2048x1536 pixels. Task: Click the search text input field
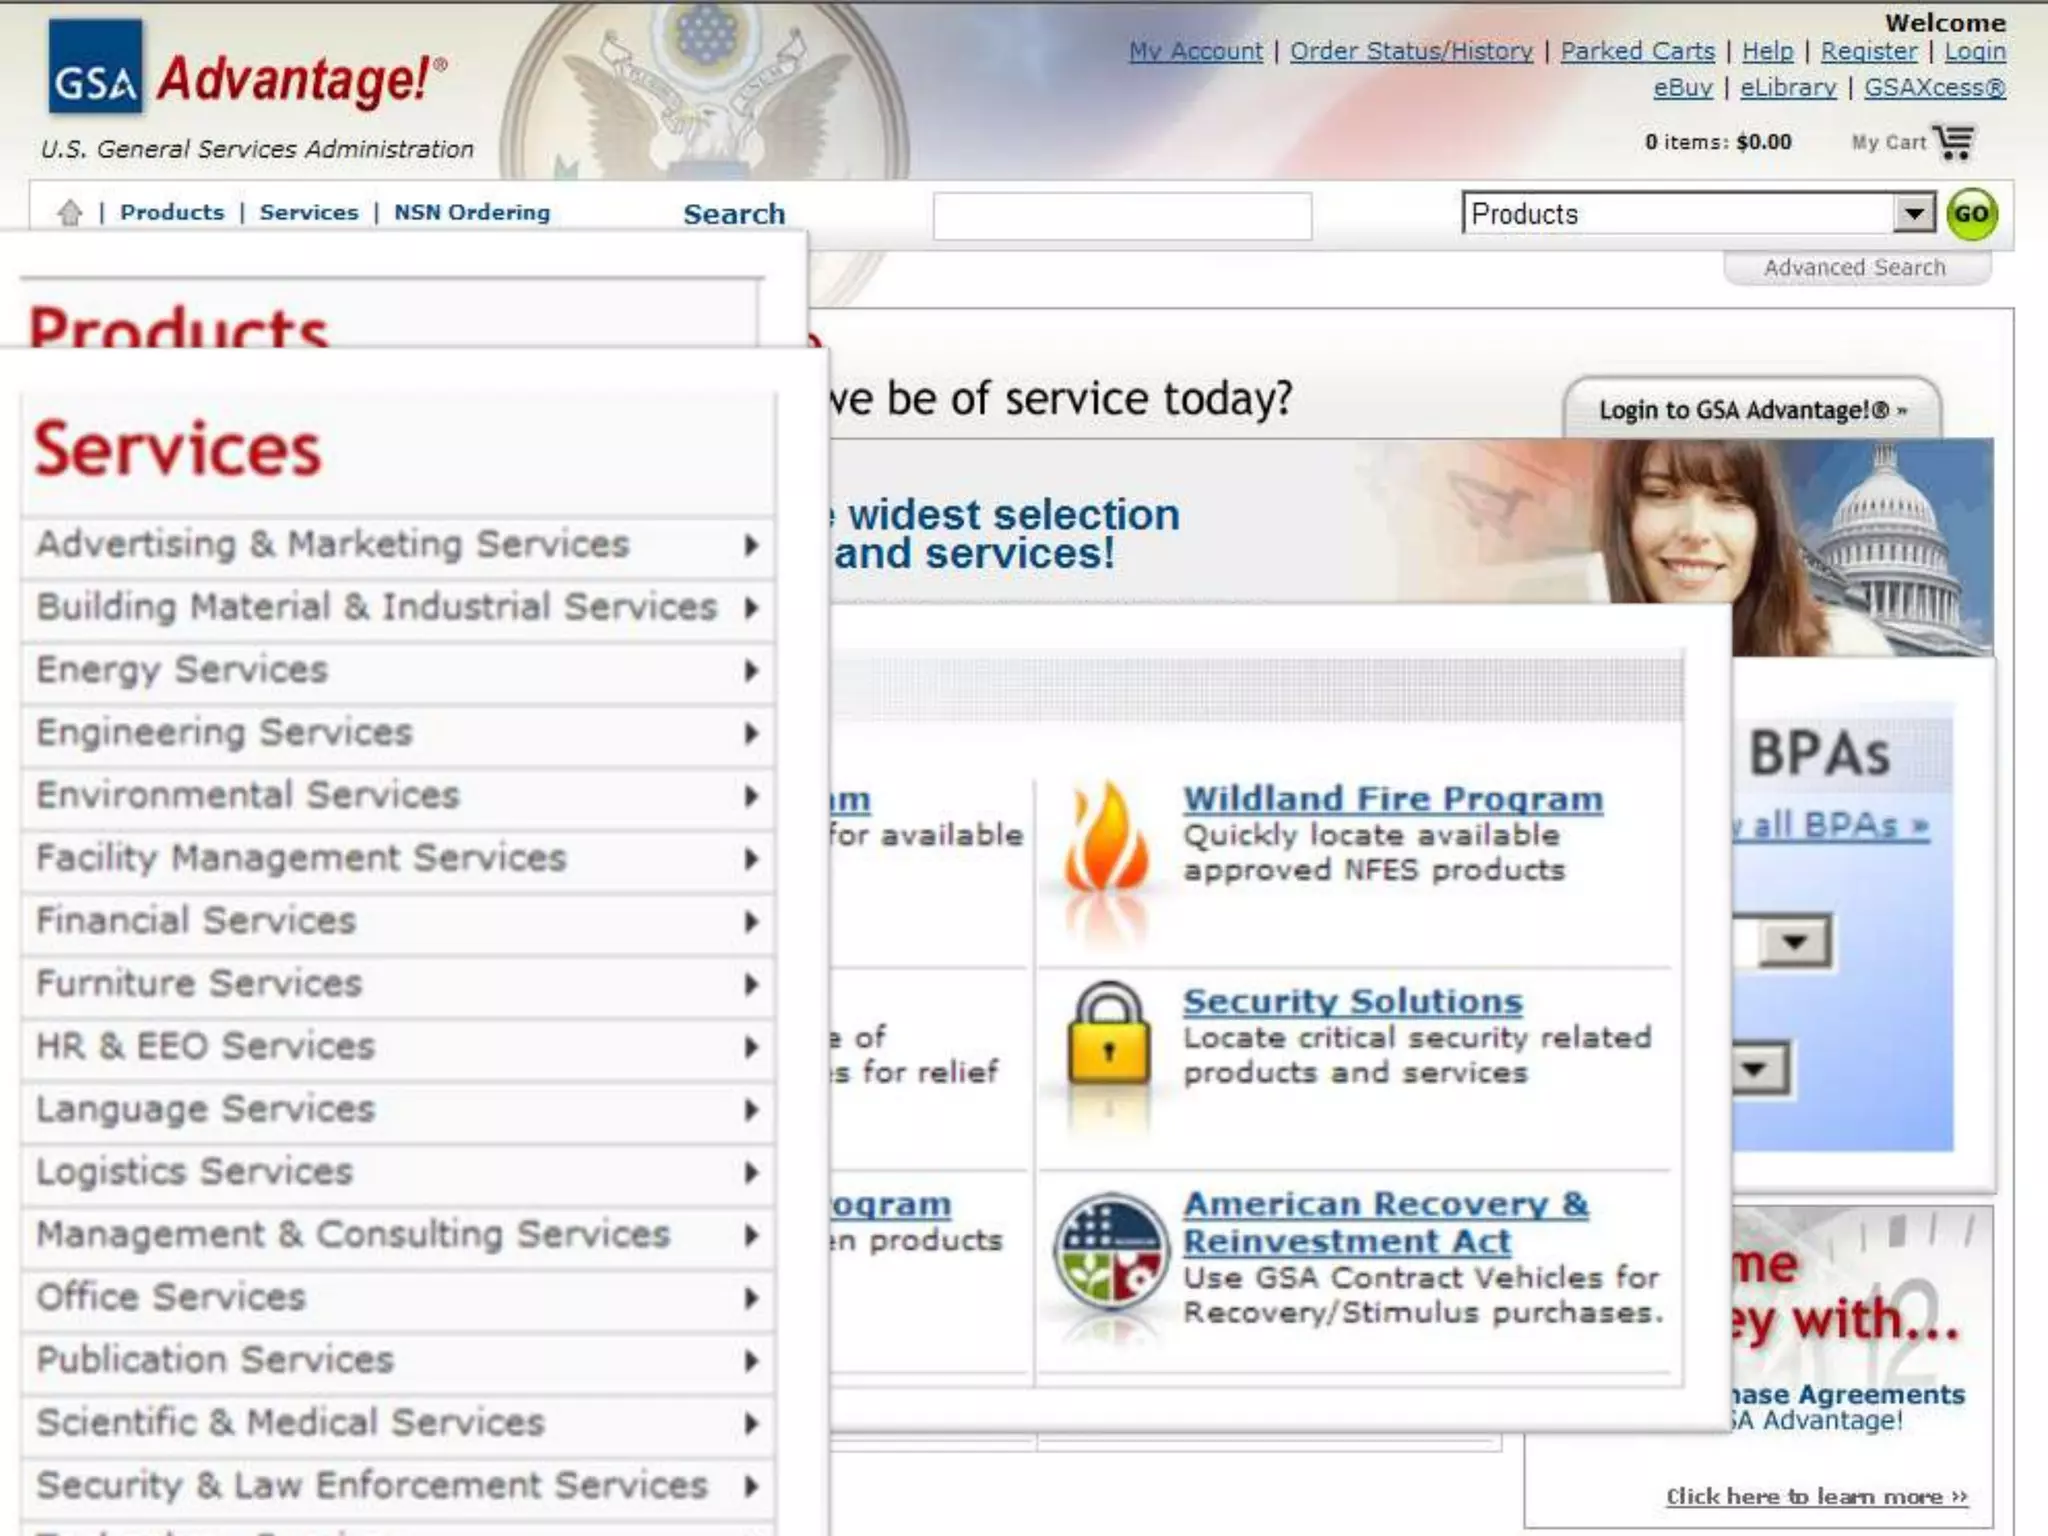(x=1122, y=216)
